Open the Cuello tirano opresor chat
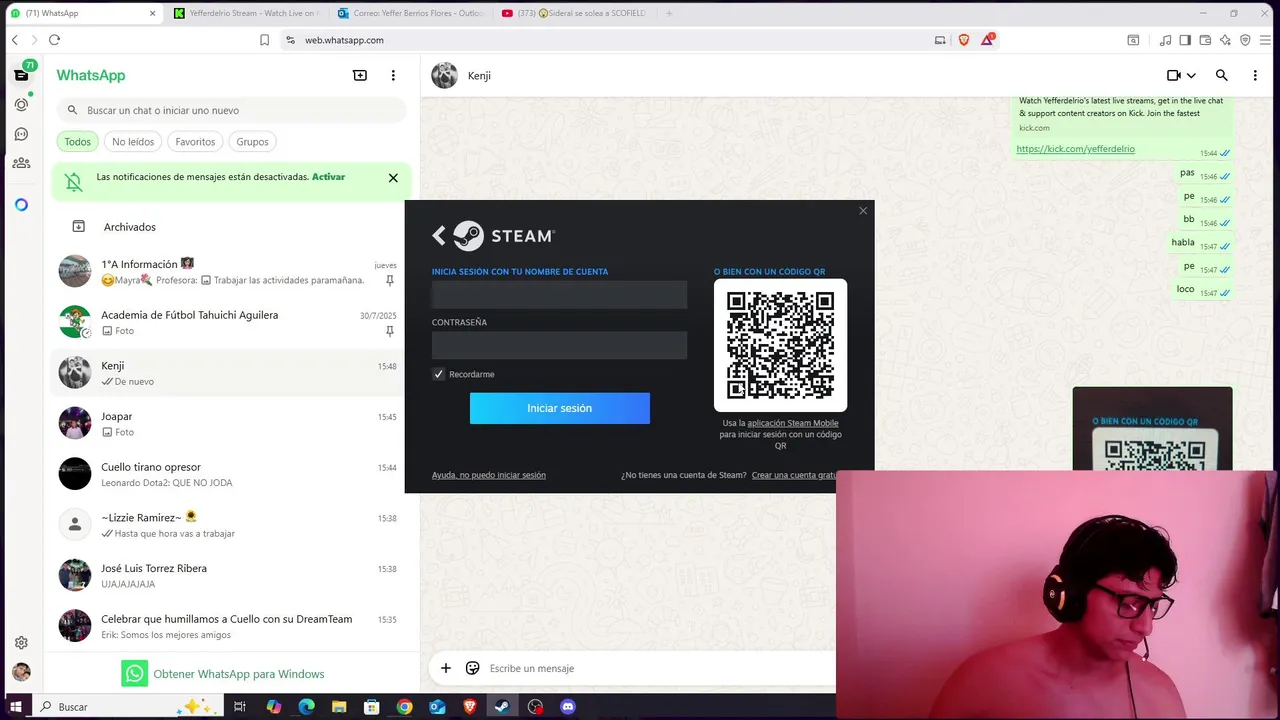This screenshot has width=1280, height=720. coord(228,474)
